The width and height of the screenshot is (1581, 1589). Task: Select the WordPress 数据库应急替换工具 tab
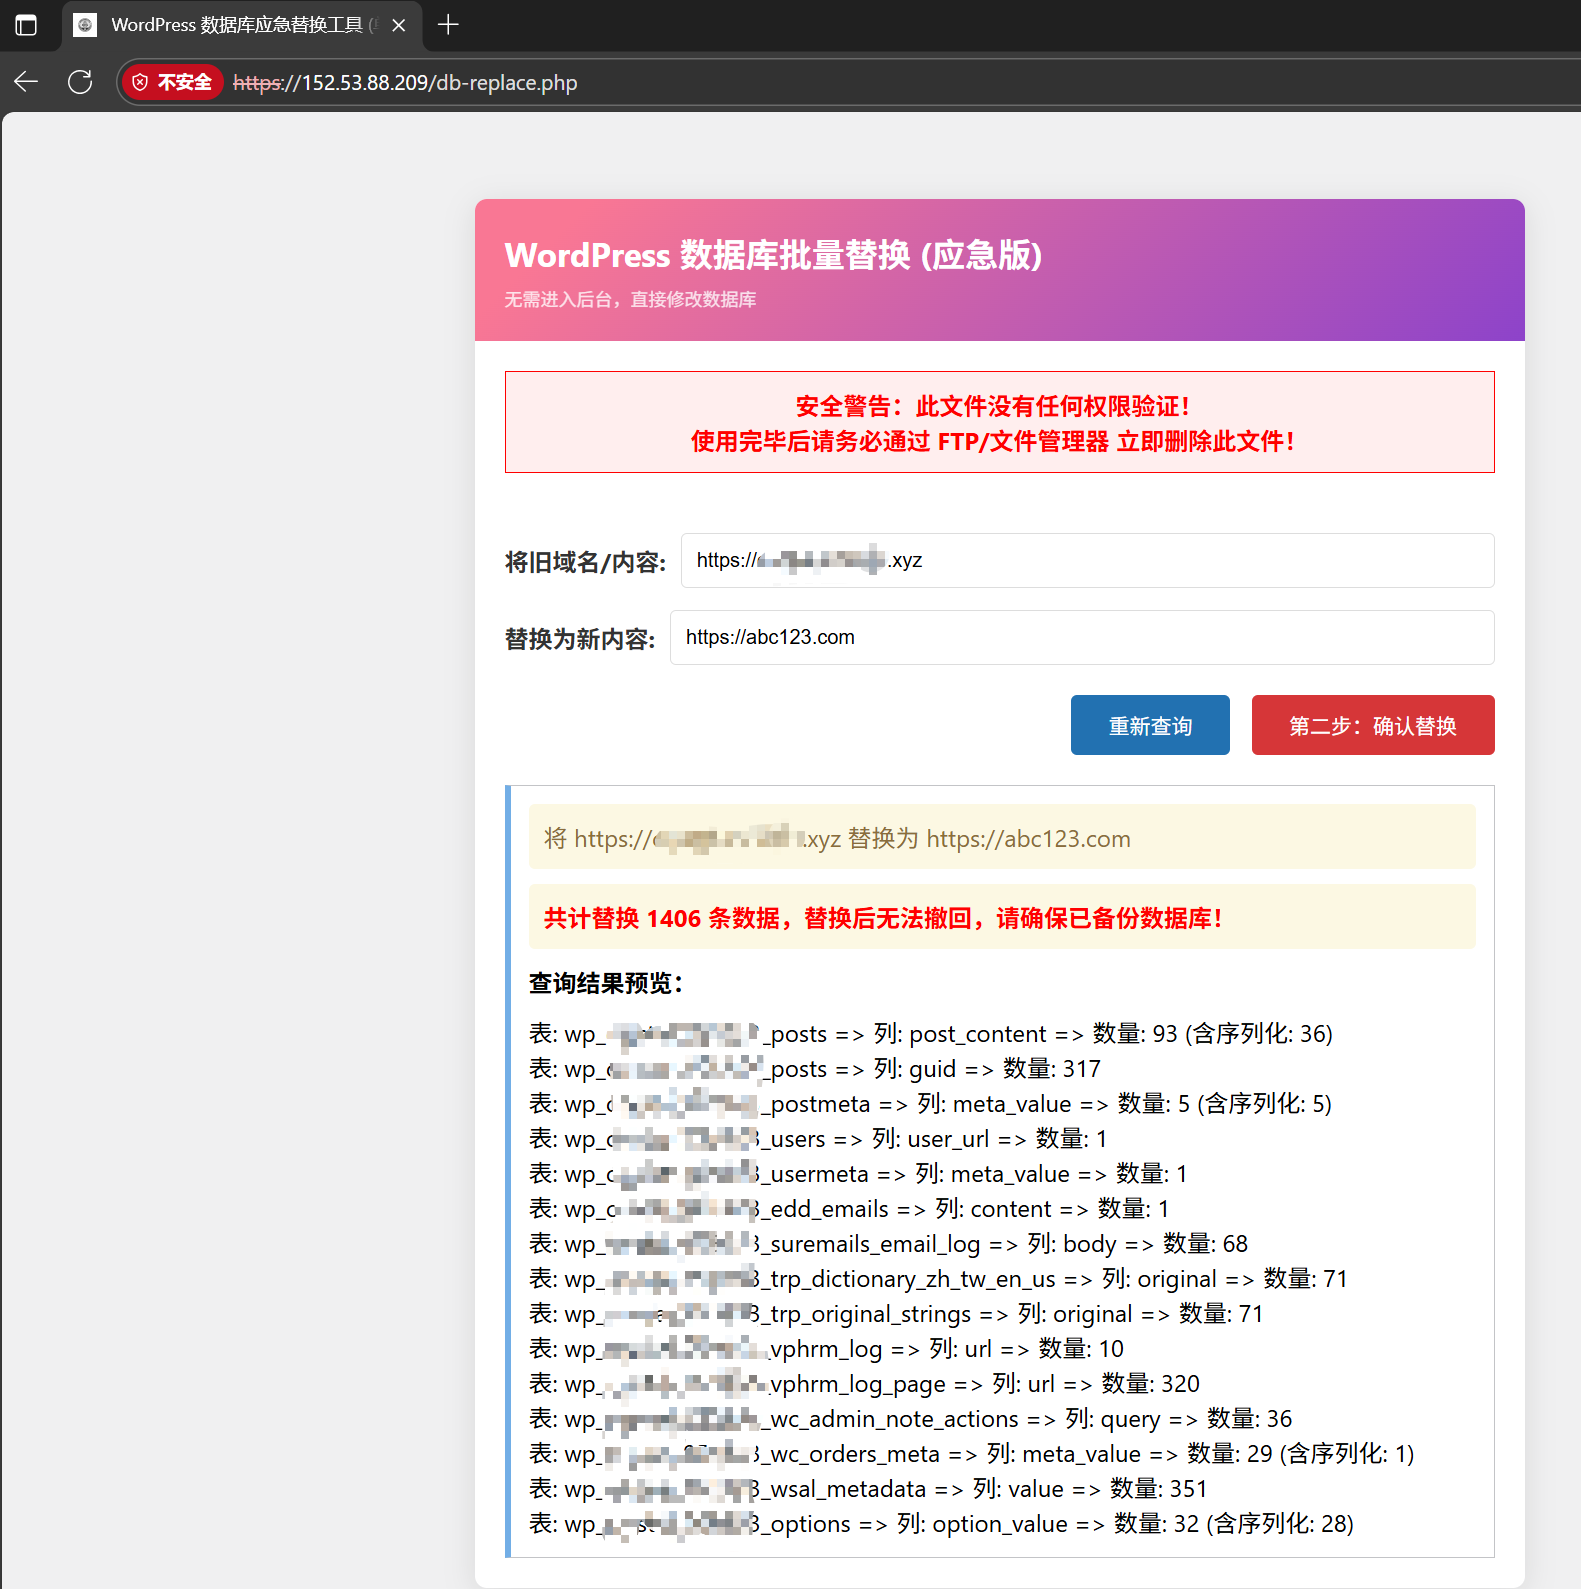(242, 25)
